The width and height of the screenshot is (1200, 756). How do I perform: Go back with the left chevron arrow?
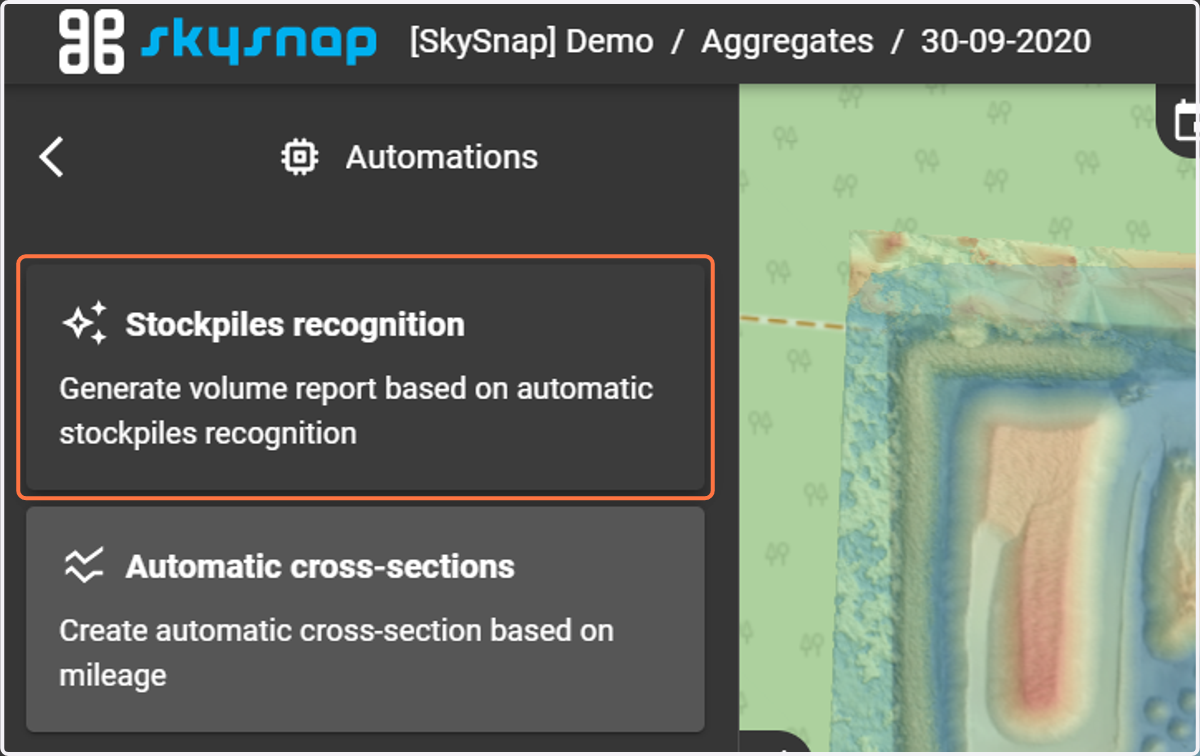51,157
